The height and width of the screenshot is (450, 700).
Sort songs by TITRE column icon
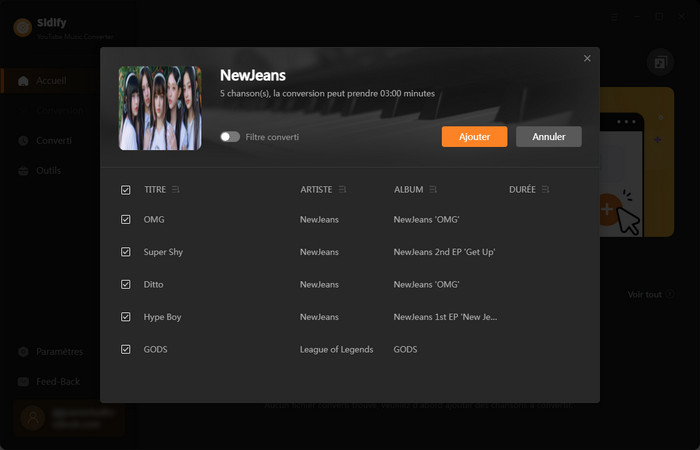click(176, 189)
